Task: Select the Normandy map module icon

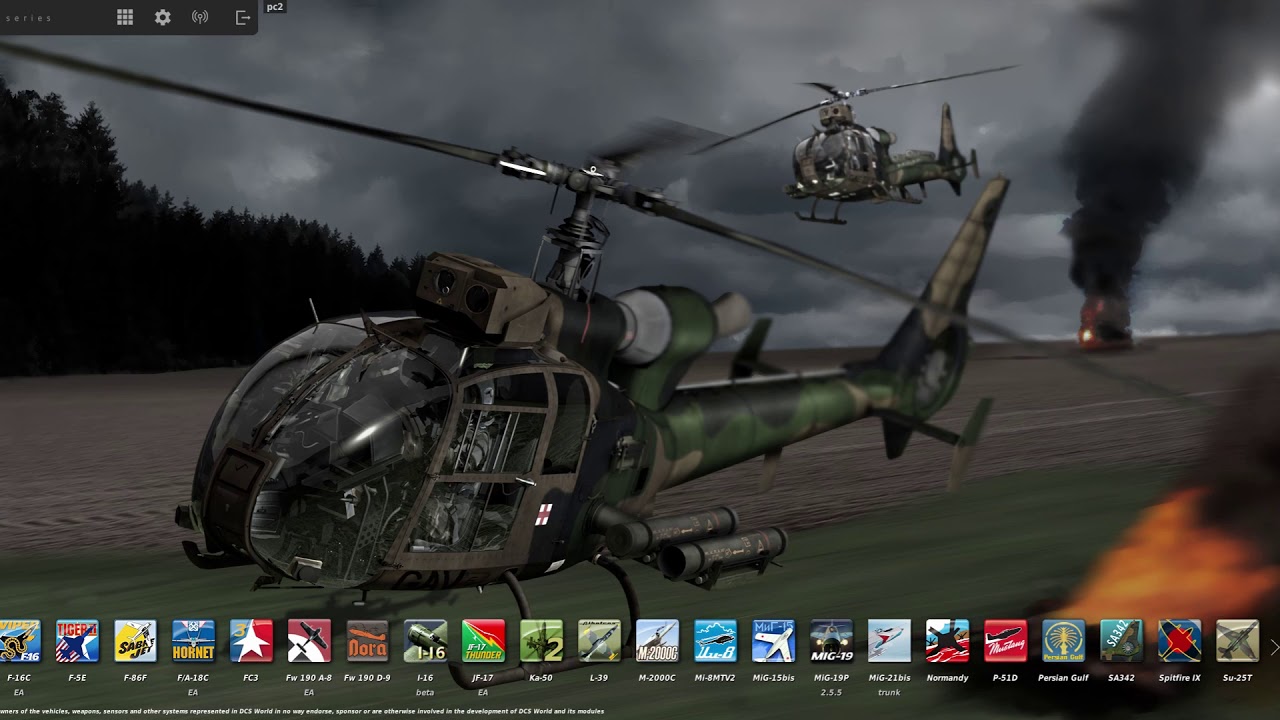Action: 947,641
